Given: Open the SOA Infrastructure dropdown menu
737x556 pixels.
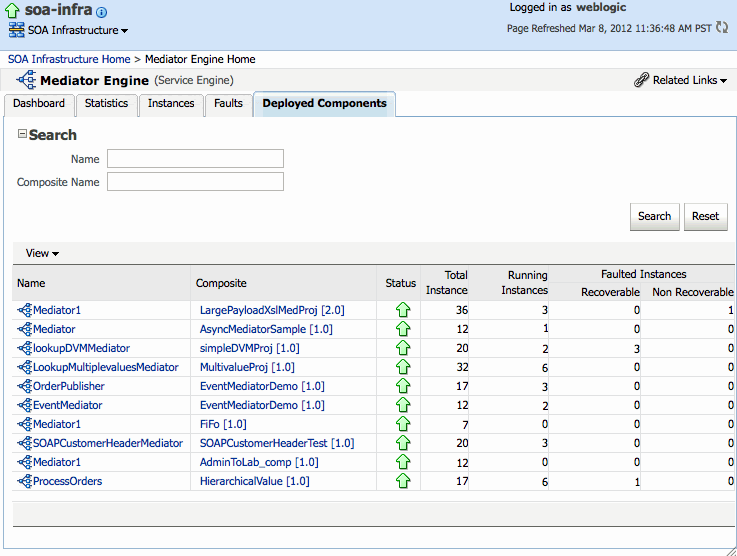Looking at the screenshot, I should click(78, 30).
